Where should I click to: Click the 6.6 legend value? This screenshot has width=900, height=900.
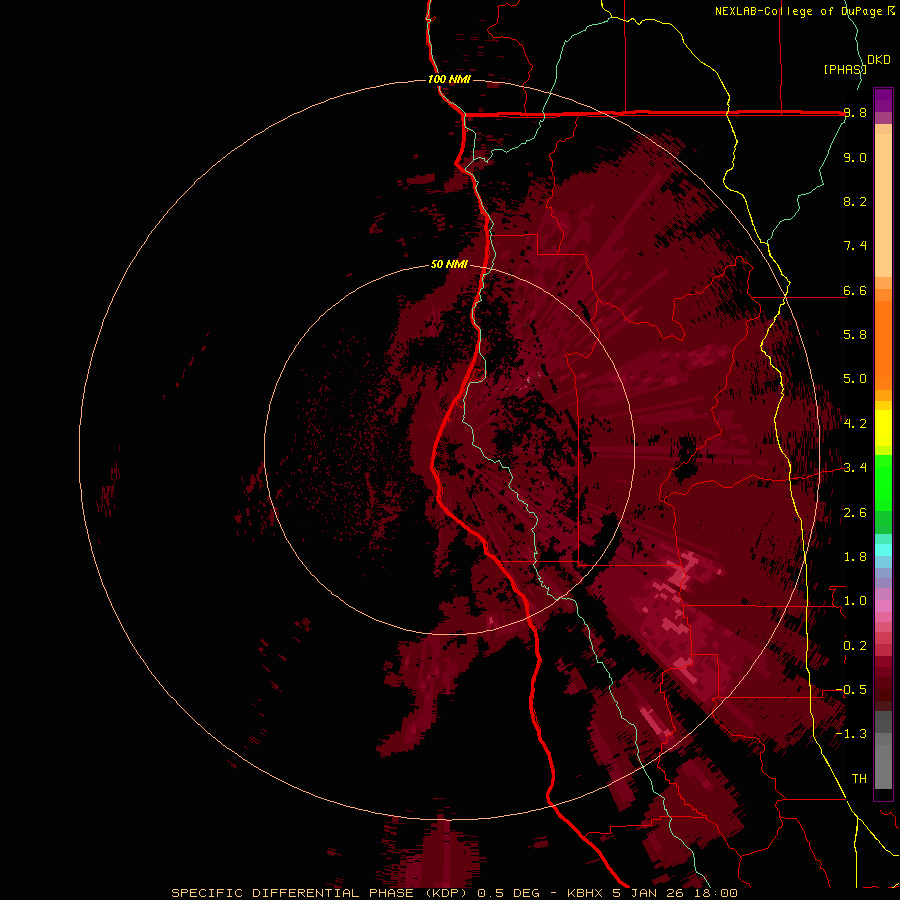click(x=855, y=290)
